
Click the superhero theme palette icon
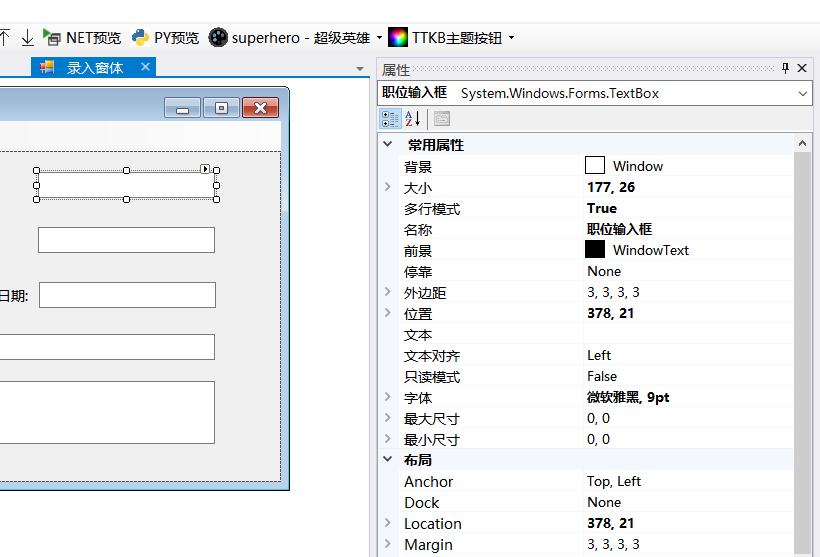[218, 38]
